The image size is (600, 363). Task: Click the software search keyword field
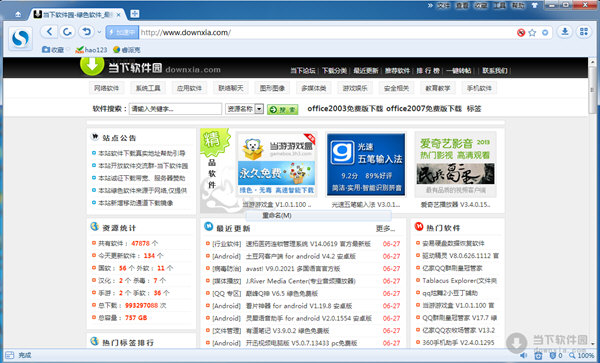point(175,109)
